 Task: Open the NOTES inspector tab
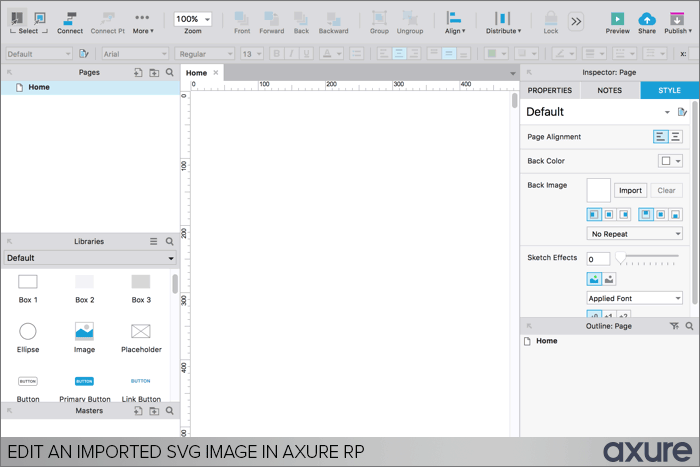609,90
